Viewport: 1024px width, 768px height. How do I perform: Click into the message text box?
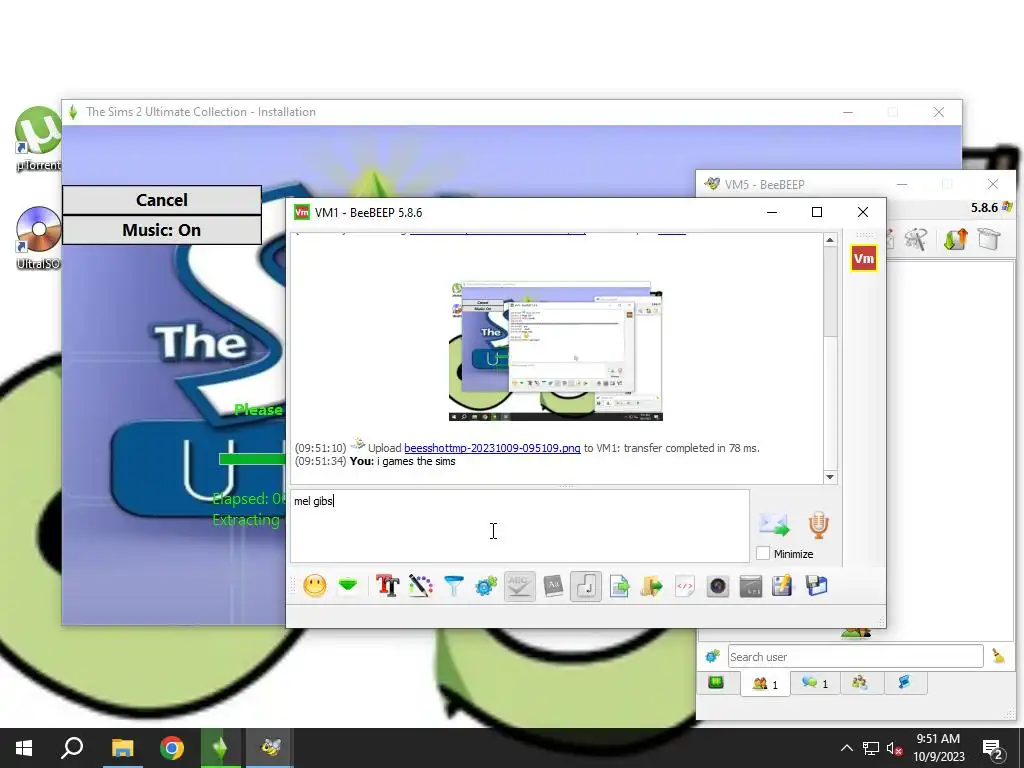point(520,526)
